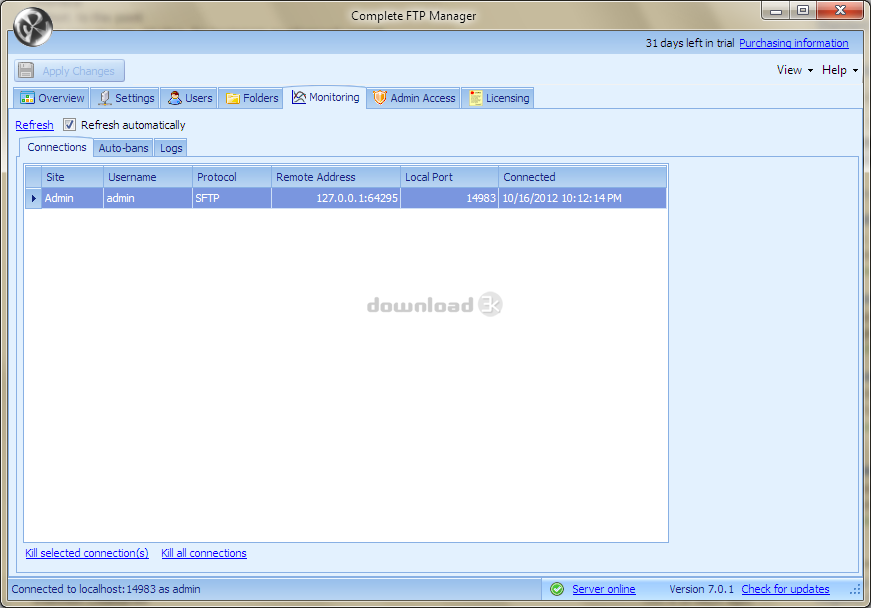This screenshot has width=871, height=608.
Task: Open the View dropdown menu
Action: pyautogui.click(x=794, y=70)
